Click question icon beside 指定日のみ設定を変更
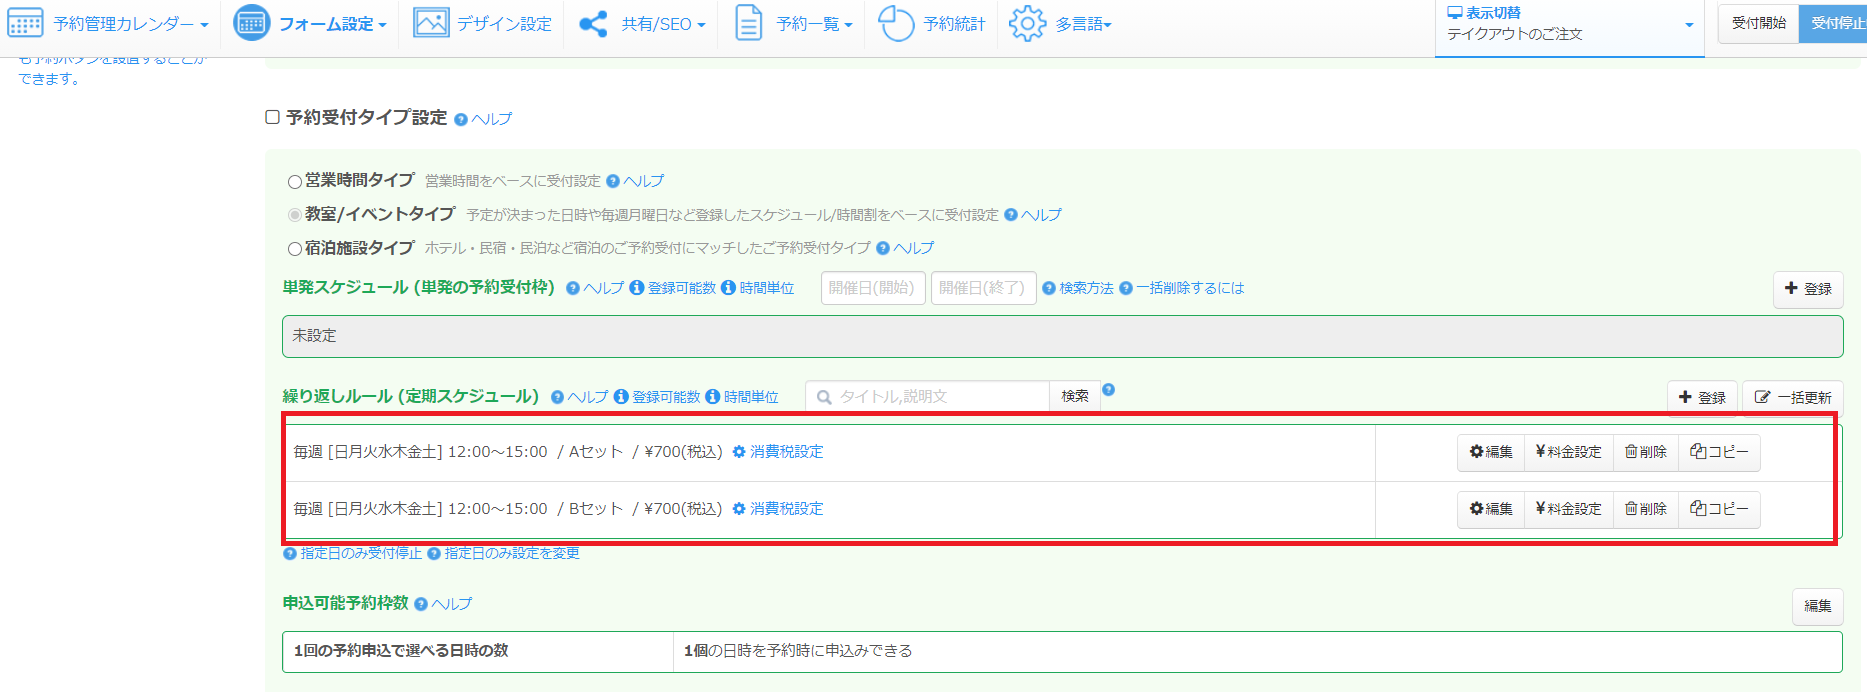1867x692 pixels. click(434, 553)
